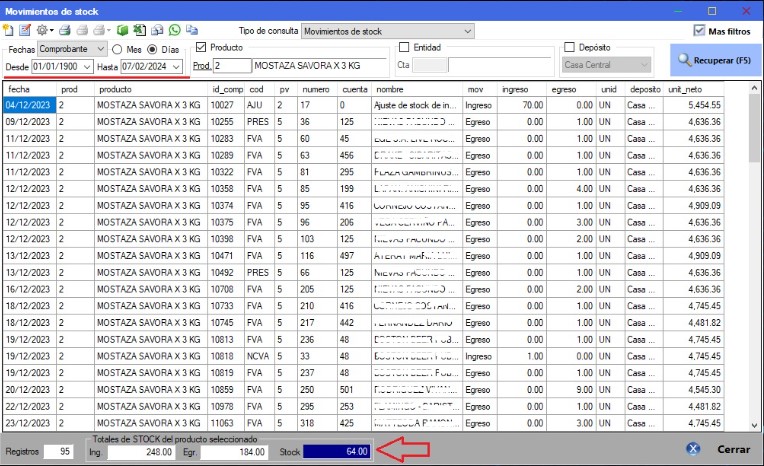Click id_comp cell 10255
764x466 pixels.
coord(227,122)
